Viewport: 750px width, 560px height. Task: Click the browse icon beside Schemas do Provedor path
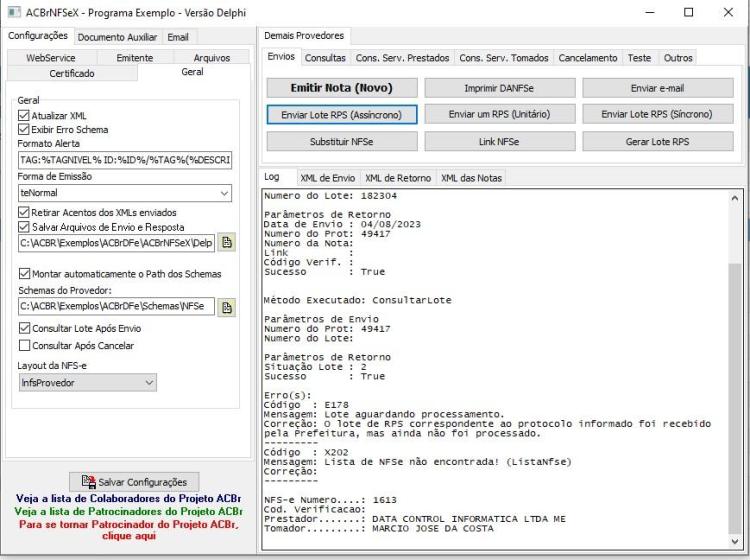click(x=227, y=307)
